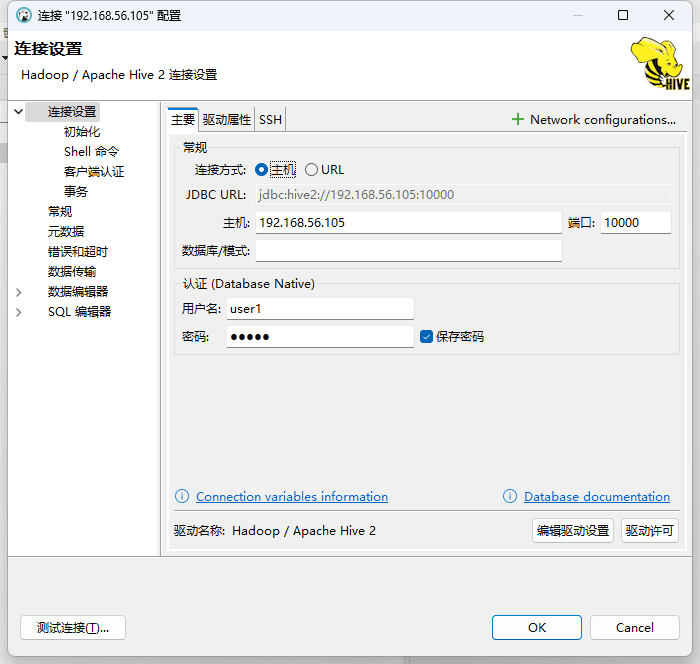Viewport: 700px width, 664px height.
Task: Select 事务 in the settings tree
Action: coord(76,192)
